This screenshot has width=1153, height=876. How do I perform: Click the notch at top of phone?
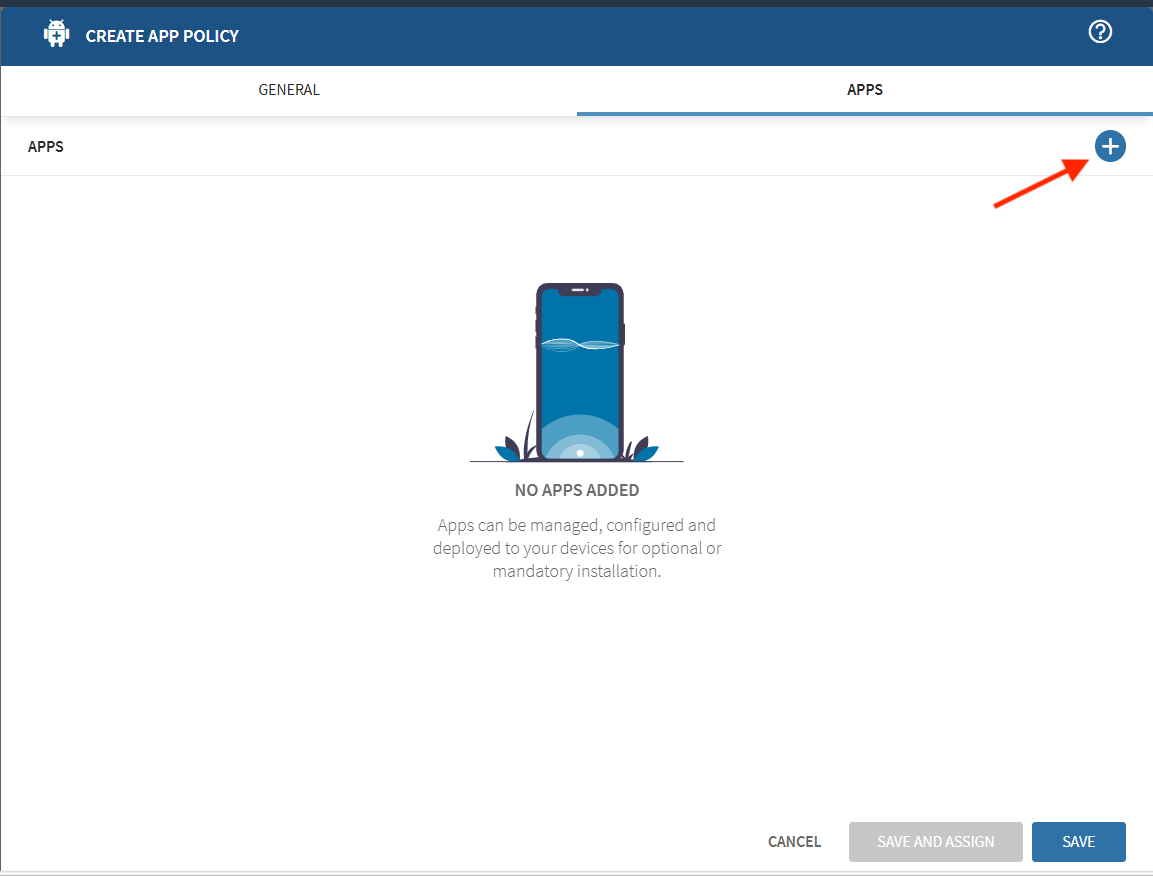tap(579, 290)
